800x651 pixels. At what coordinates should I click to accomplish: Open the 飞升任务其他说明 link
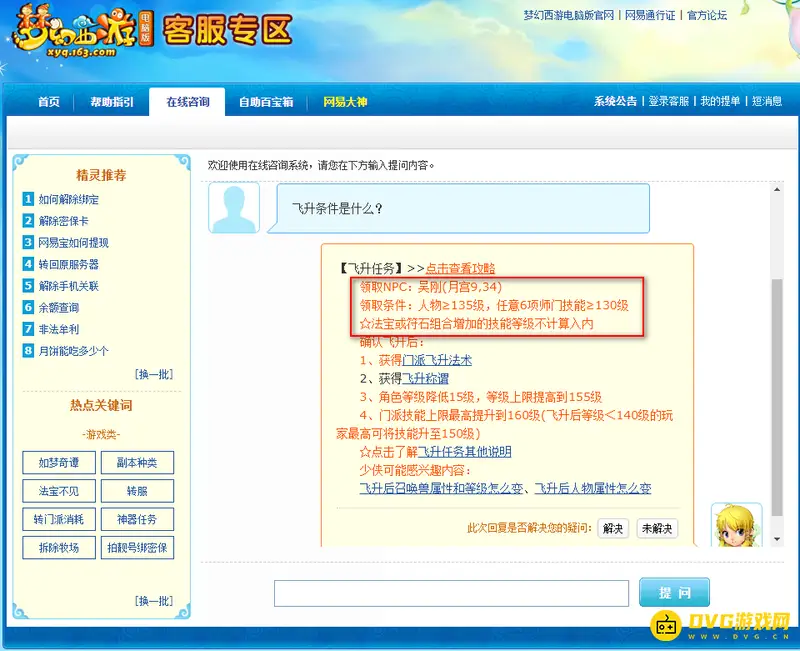[x=464, y=452]
